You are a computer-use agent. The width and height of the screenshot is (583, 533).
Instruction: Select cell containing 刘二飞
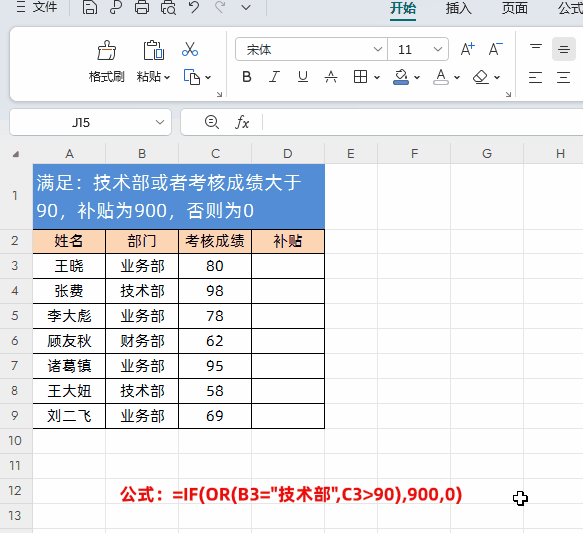coord(69,416)
